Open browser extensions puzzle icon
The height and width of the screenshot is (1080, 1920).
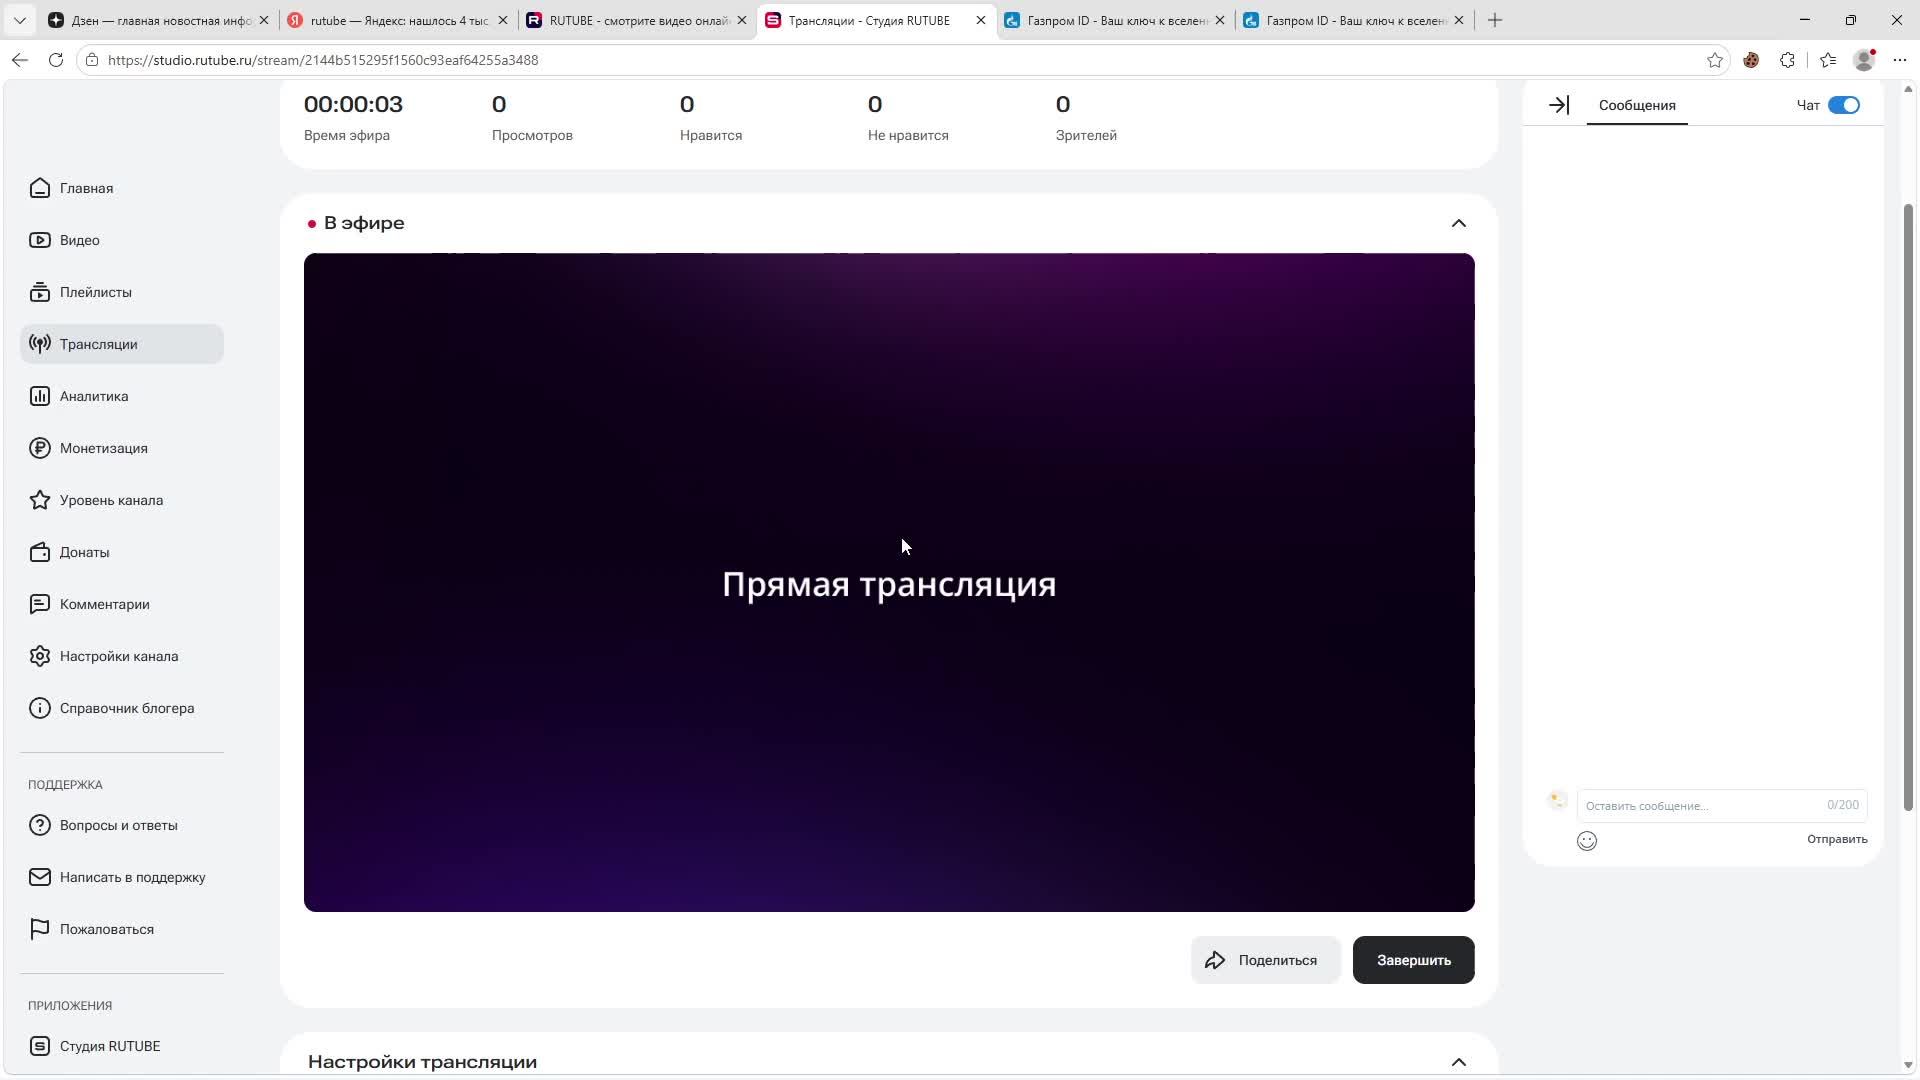[1788, 60]
